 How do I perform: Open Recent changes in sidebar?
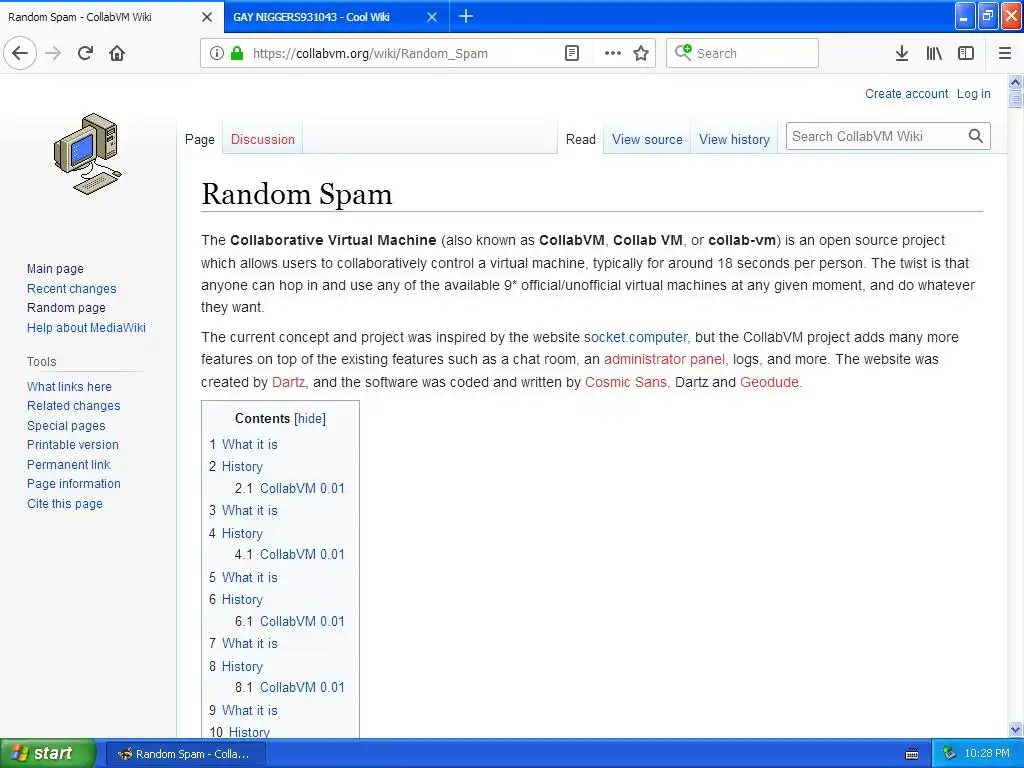point(71,288)
